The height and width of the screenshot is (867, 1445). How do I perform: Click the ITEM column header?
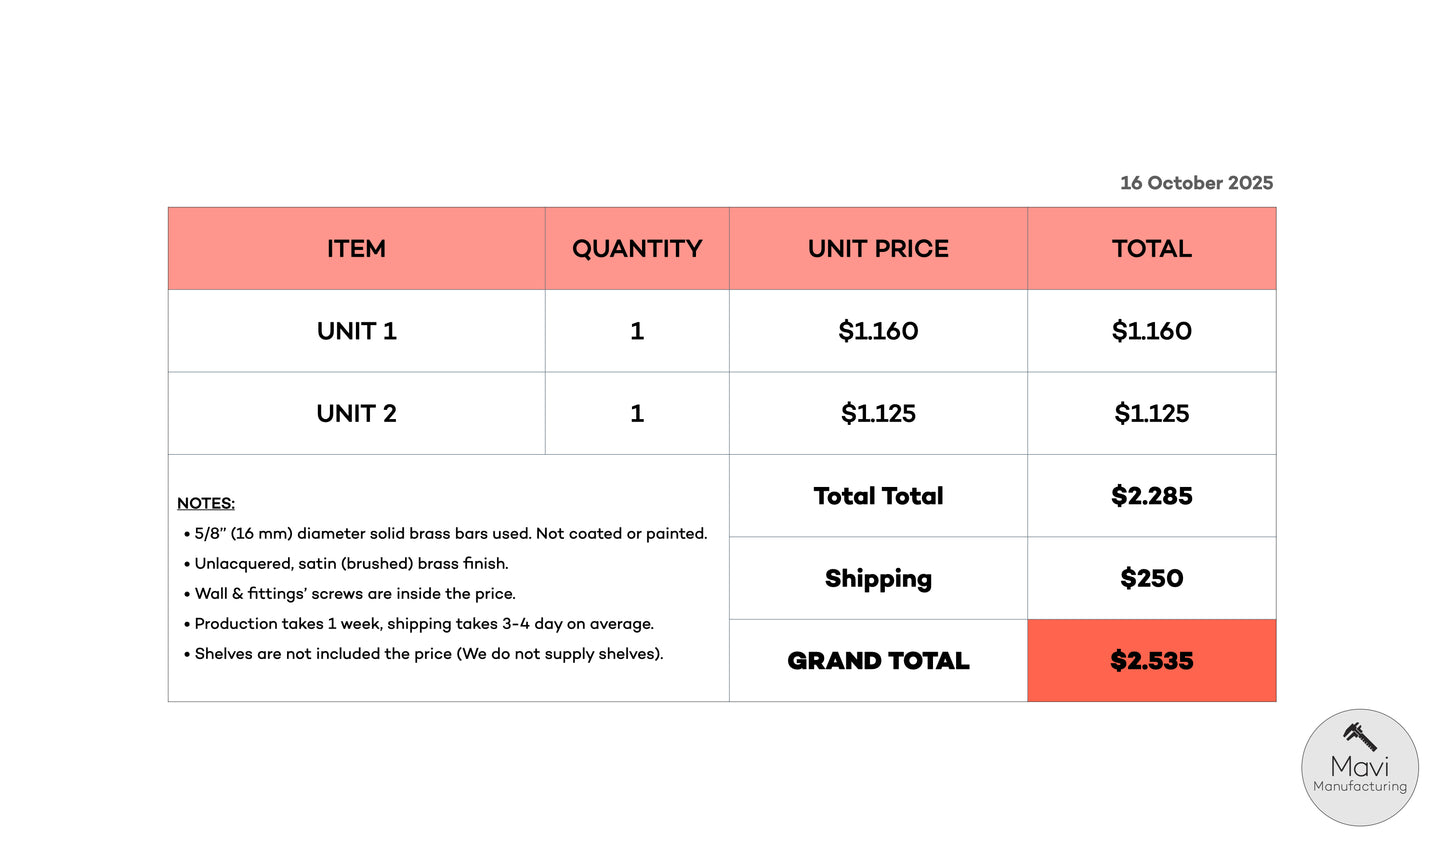coord(356,249)
